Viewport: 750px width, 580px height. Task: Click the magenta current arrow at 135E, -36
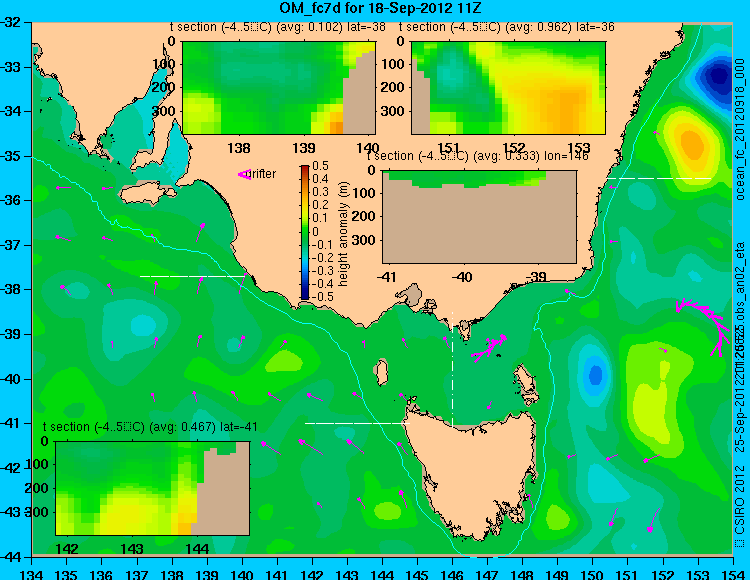[63, 188]
